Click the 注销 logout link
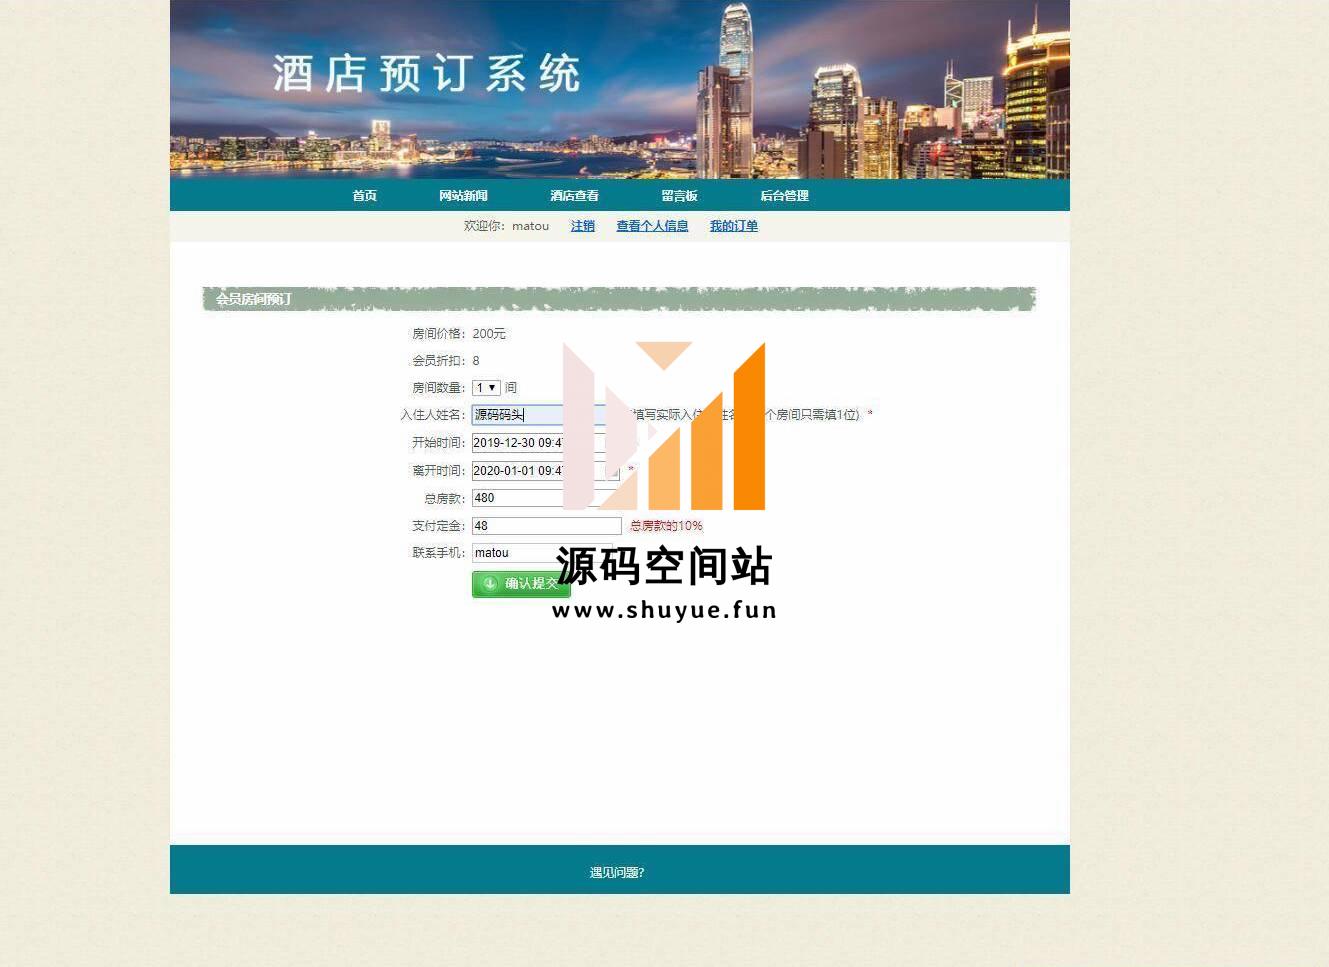1329x967 pixels. (x=582, y=226)
